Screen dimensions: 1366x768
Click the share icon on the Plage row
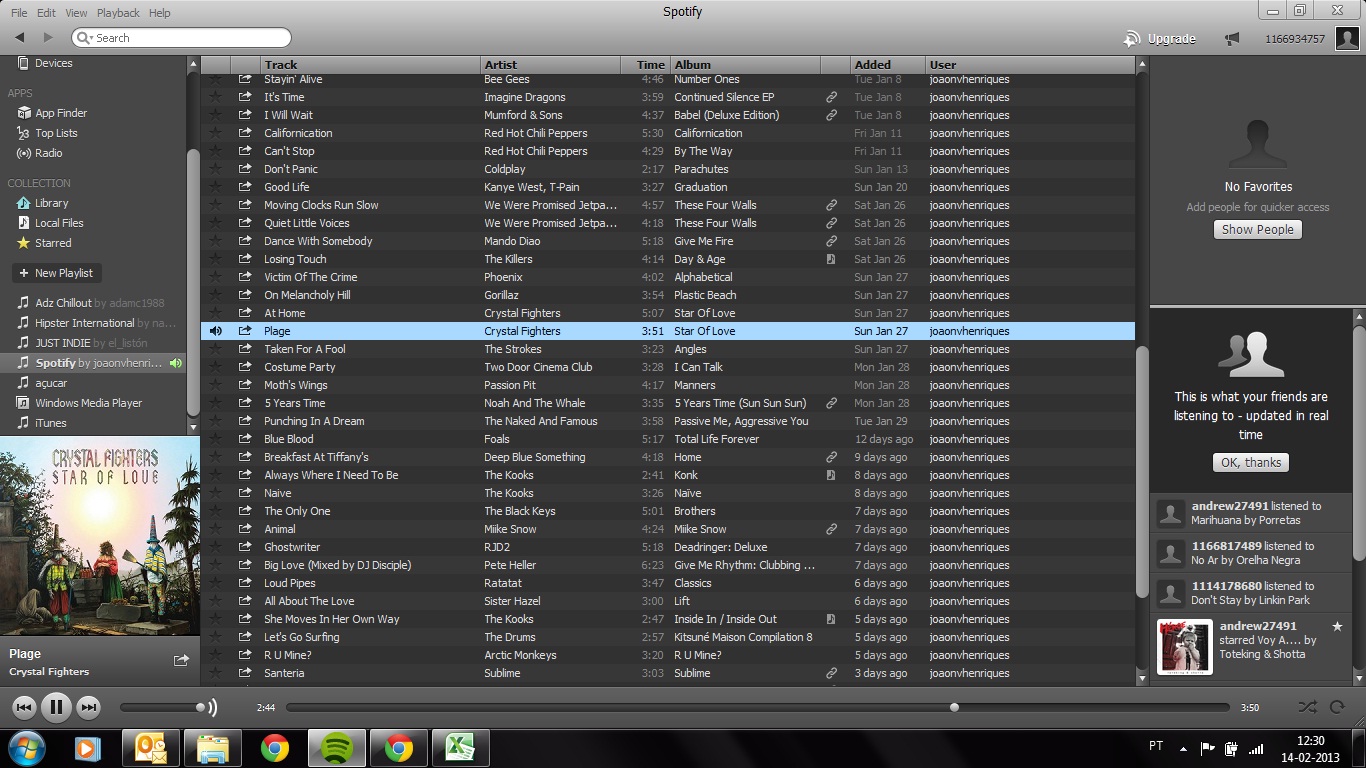pos(245,331)
